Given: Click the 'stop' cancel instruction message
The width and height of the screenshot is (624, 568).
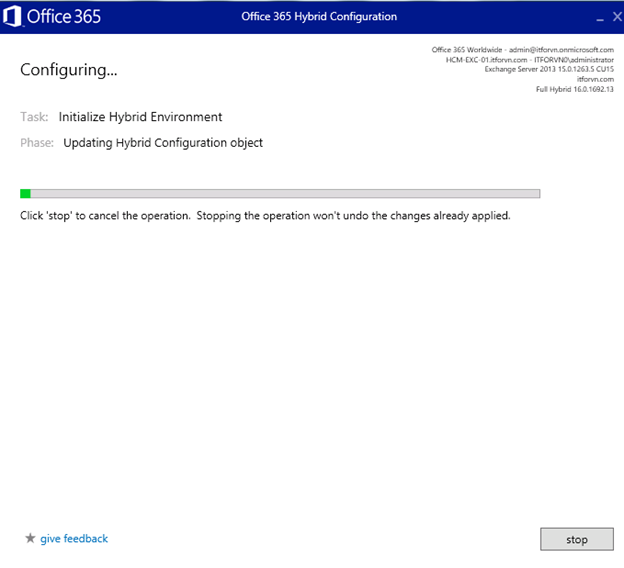Looking at the screenshot, I should tap(265, 215).
